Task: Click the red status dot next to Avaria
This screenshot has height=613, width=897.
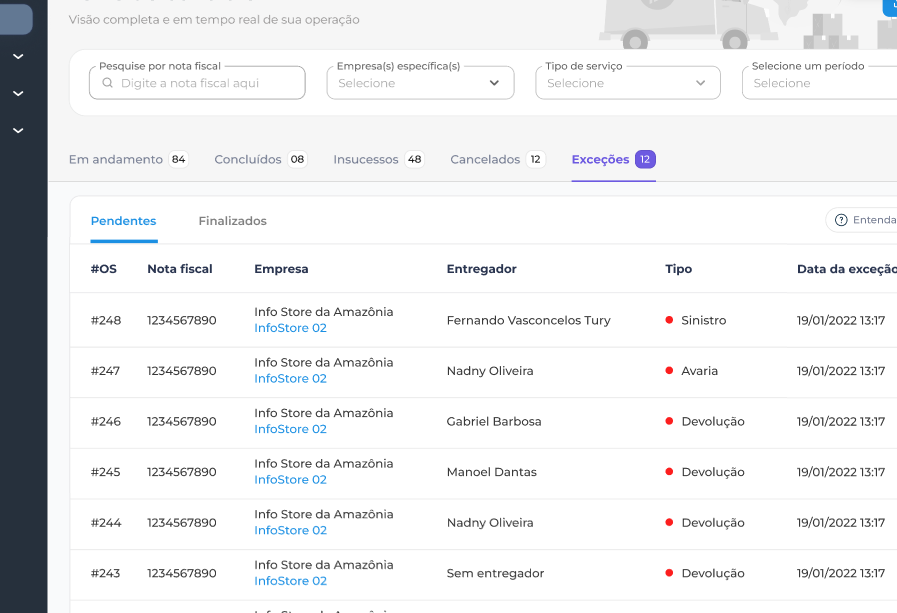Action: (669, 371)
